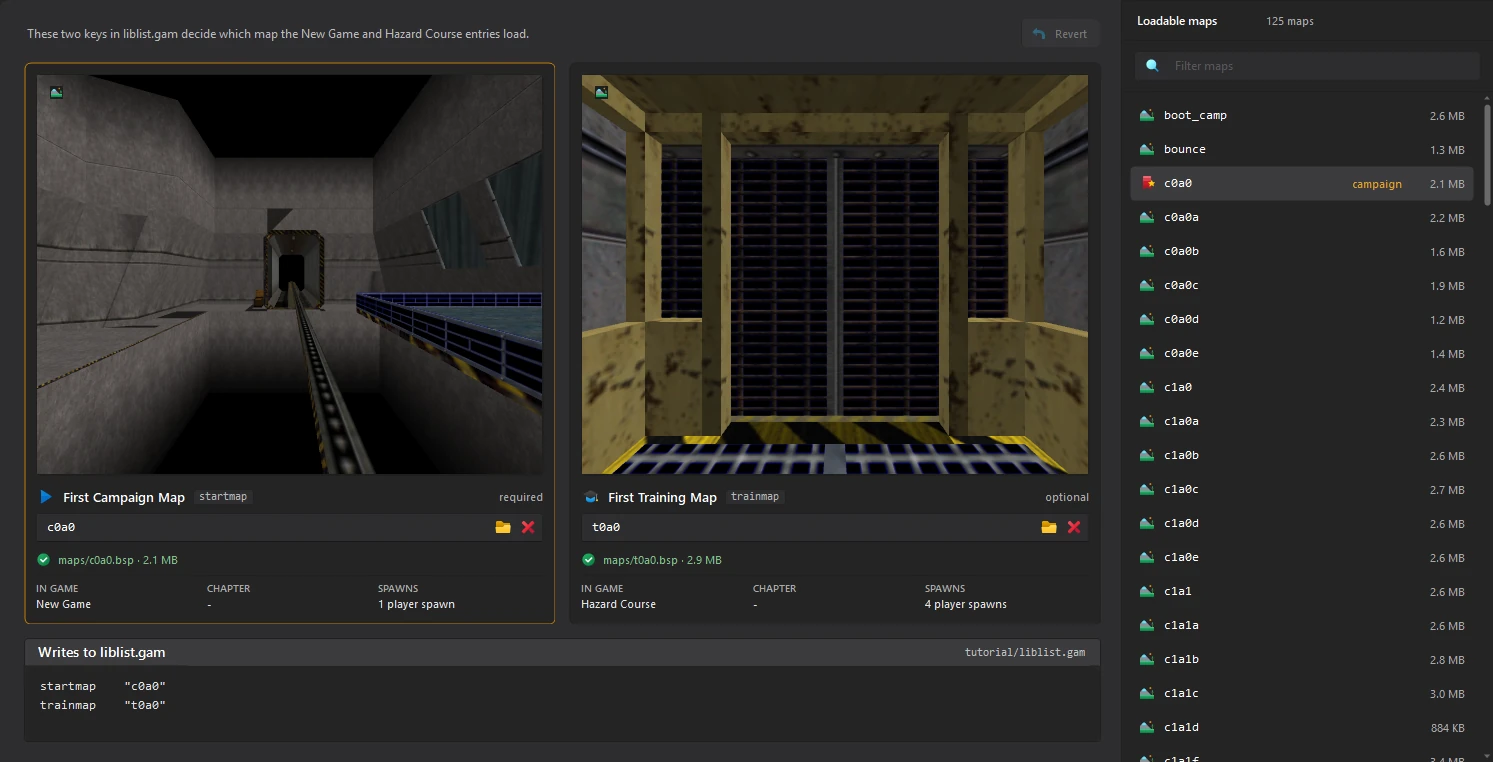Click the green check beside maps/c0a0.bsp

tap(44, 560)
